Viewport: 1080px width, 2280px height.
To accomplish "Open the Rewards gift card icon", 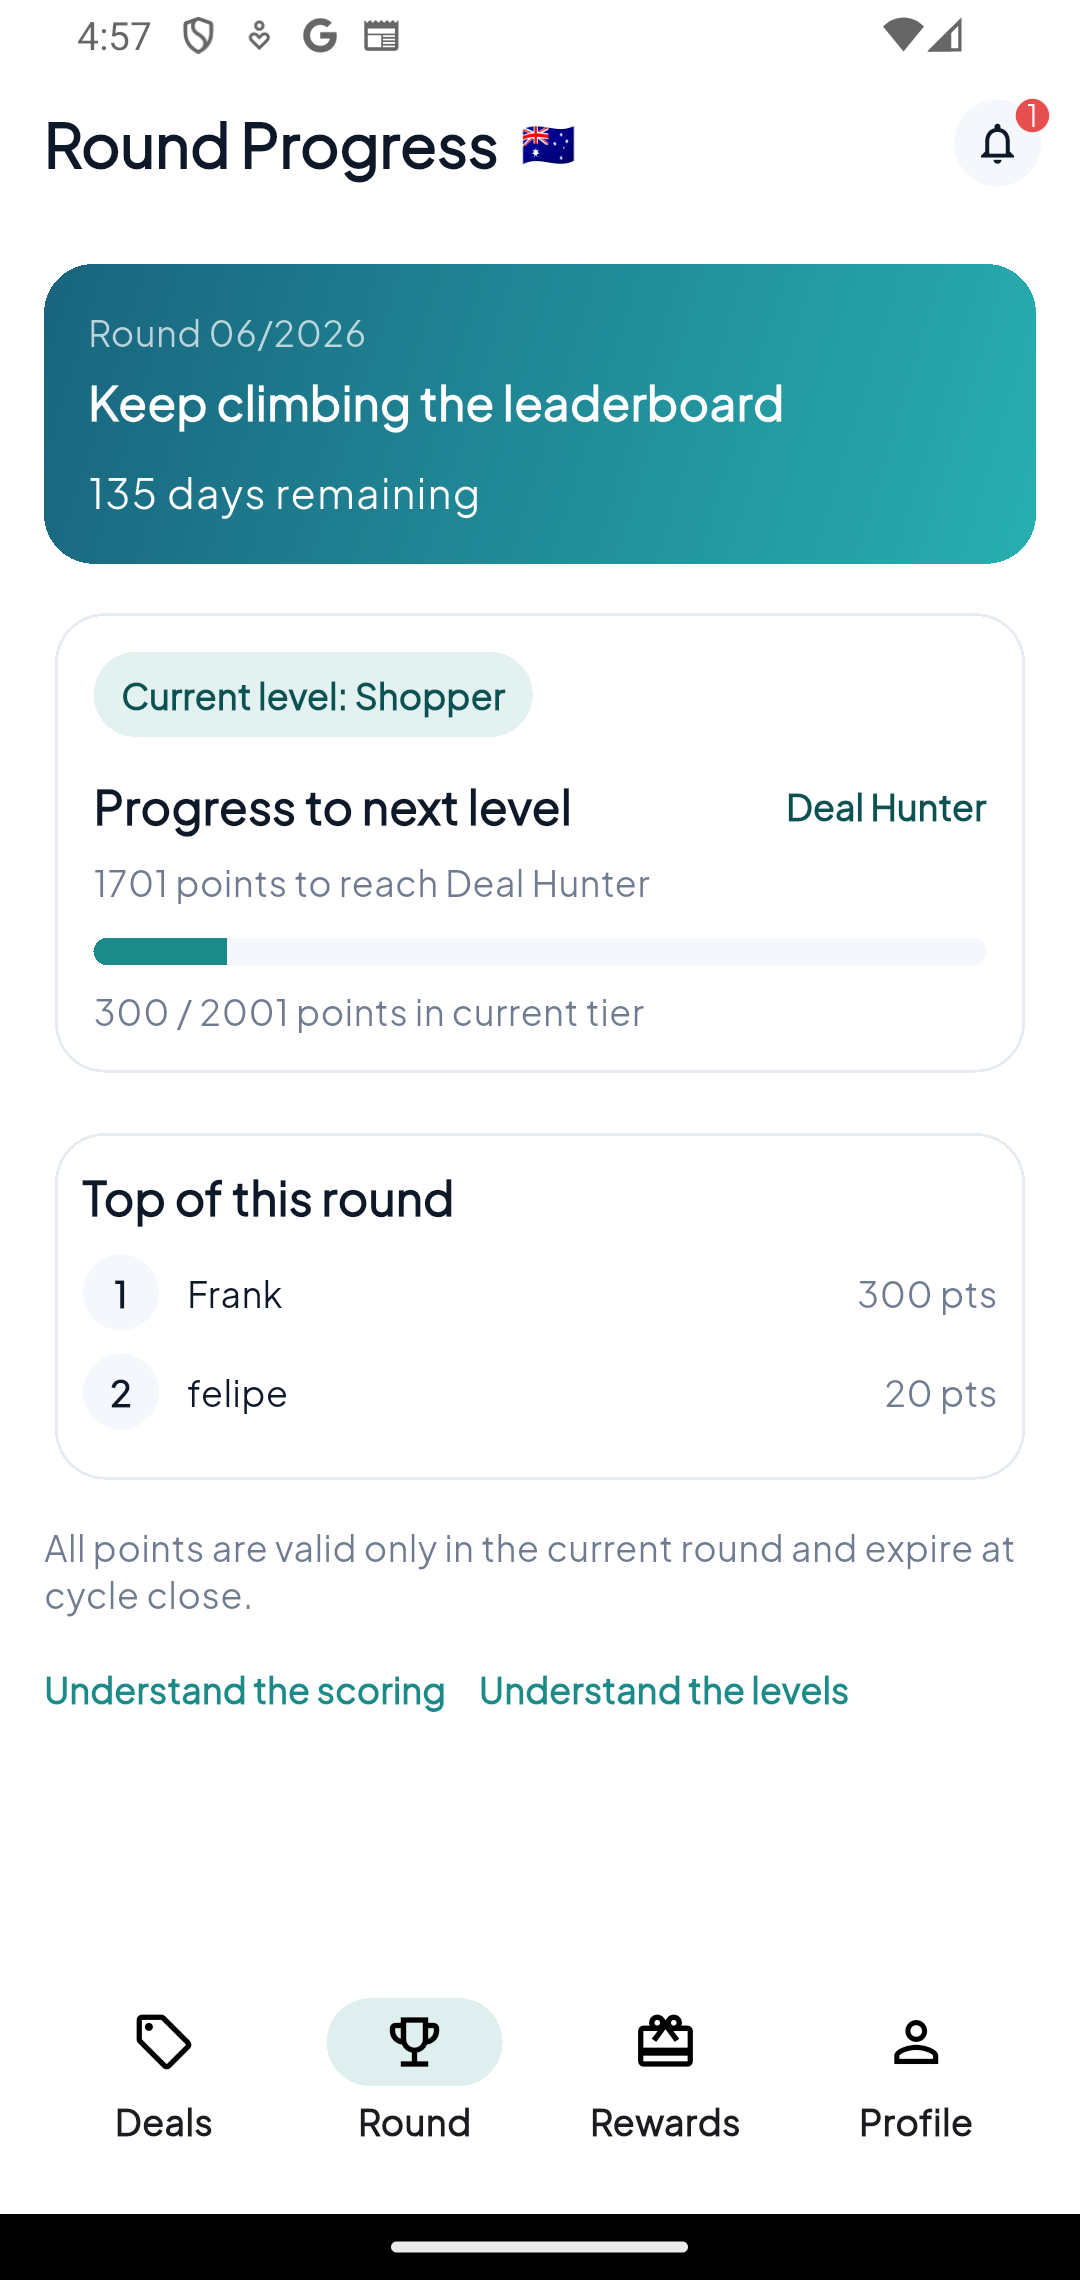I will pos(665,2041).
